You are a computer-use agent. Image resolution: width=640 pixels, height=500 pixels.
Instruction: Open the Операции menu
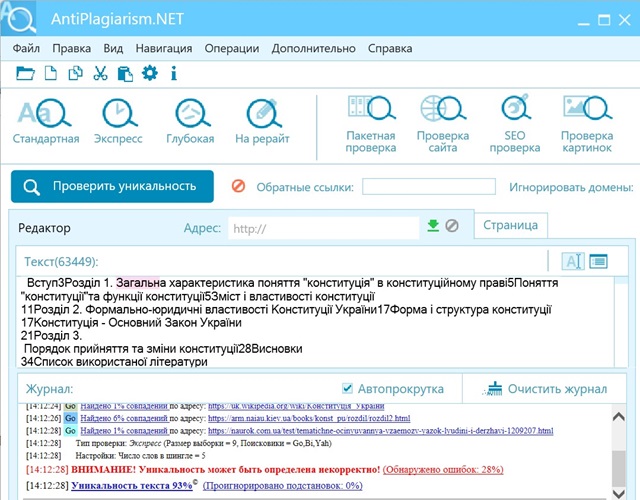point(232,49)
